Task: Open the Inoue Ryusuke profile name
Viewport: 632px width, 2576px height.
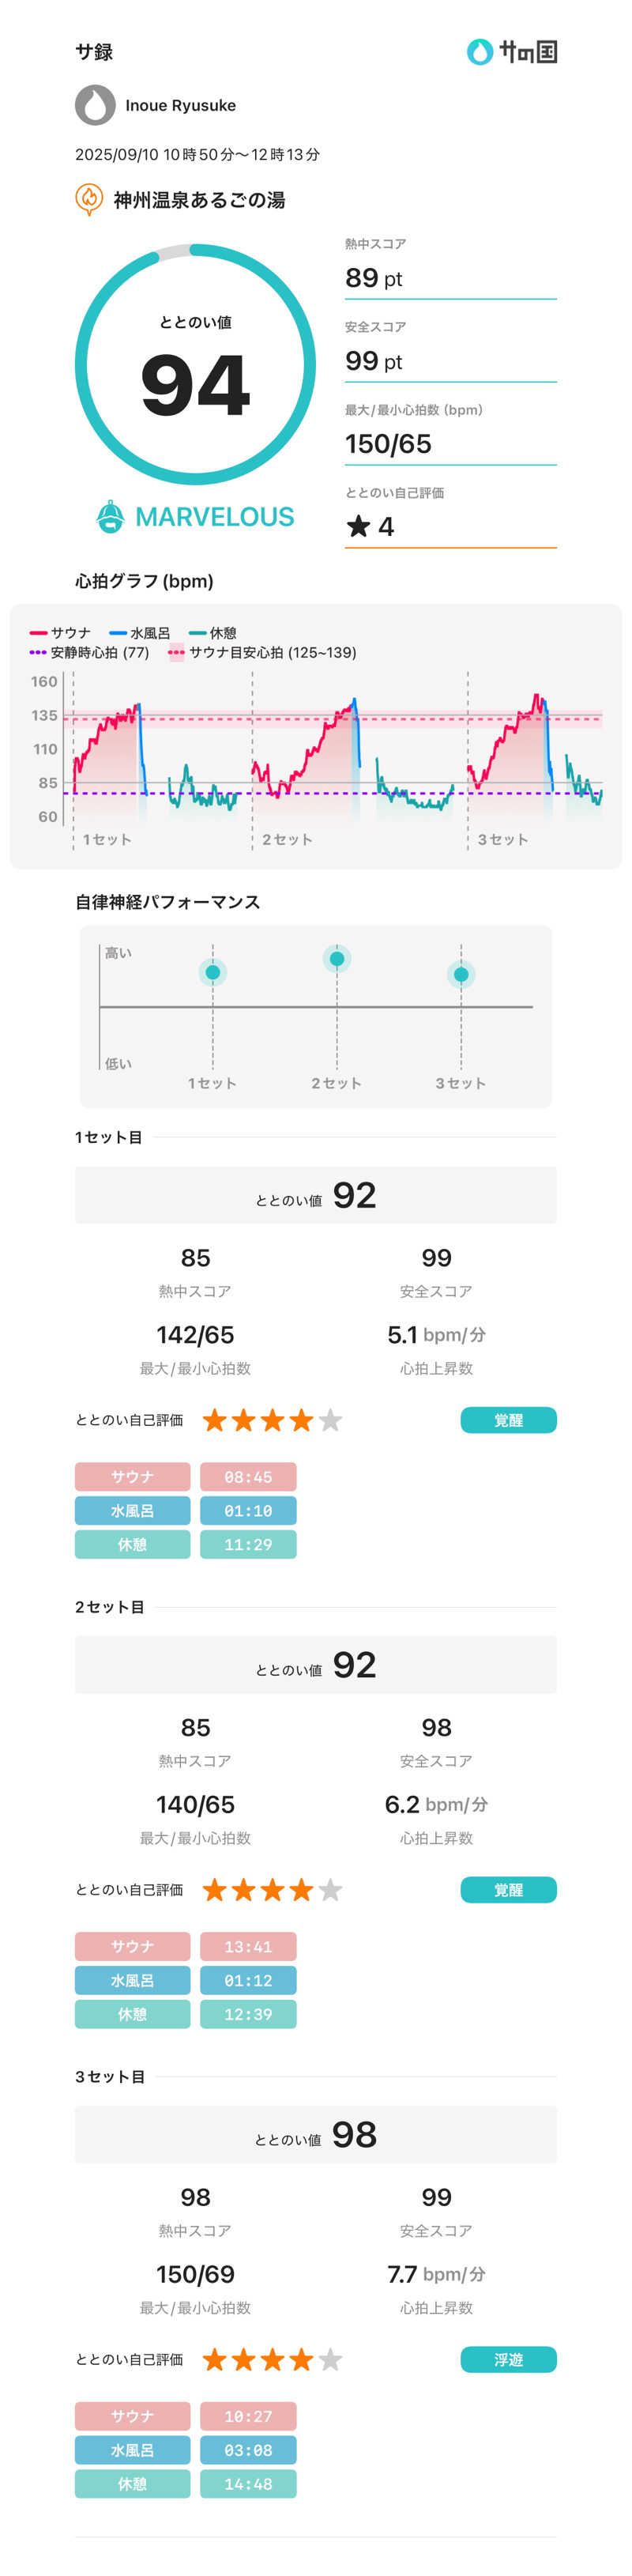Action: point(180,105)
